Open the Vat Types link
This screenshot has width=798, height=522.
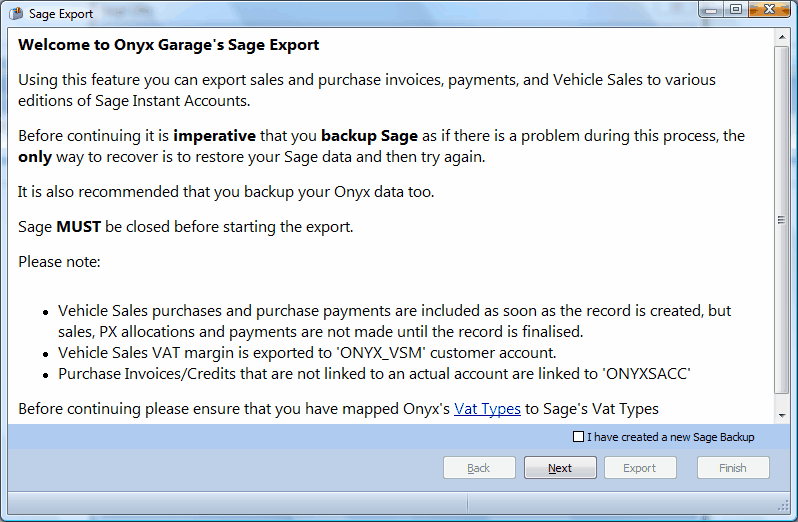487,409
